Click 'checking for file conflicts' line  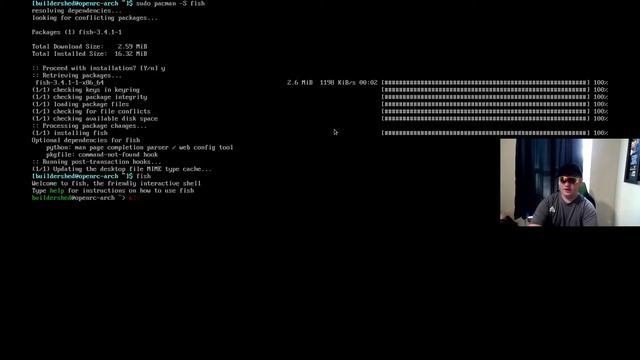(x=91, y=111)
